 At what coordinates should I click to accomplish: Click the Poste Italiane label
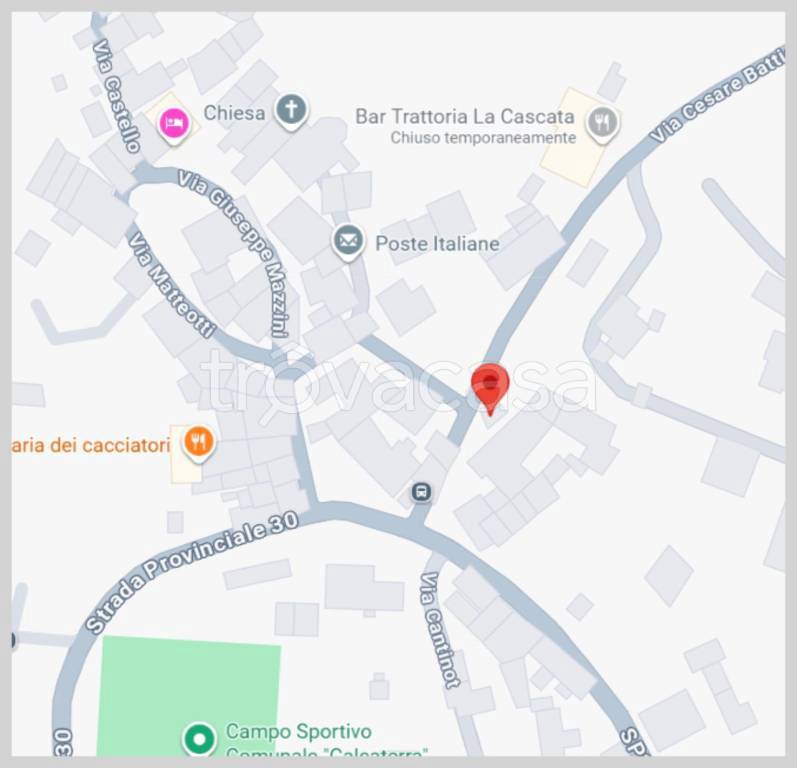click(x=437, y=243)
